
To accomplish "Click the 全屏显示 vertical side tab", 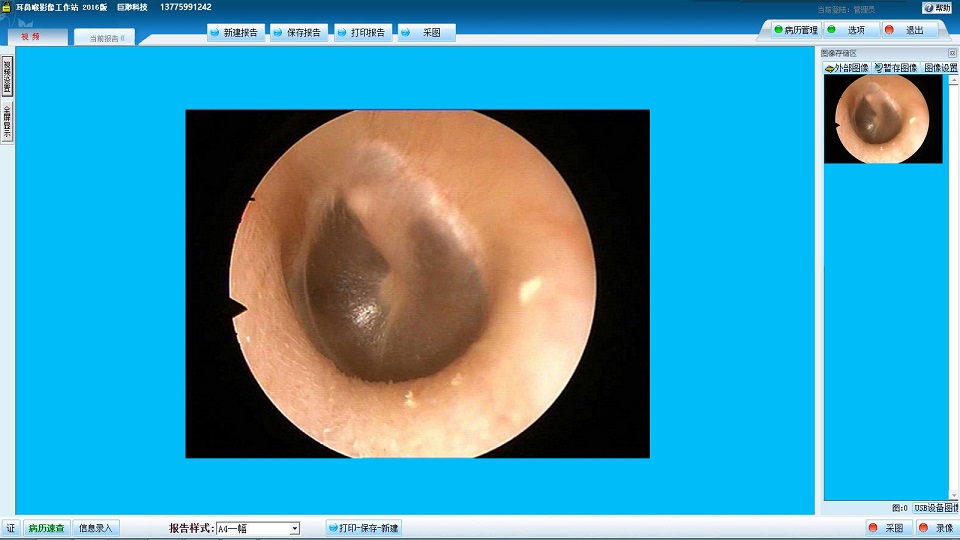I will pos(7,121).
